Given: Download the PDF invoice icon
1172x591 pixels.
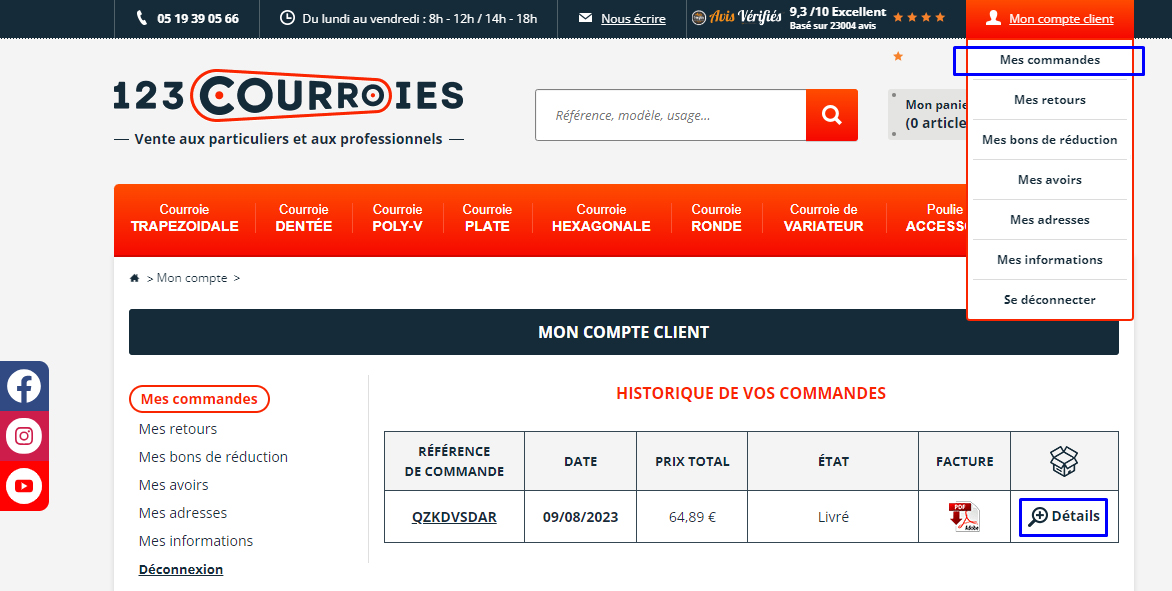Looking at the screenshot, I should coord(964,517).
